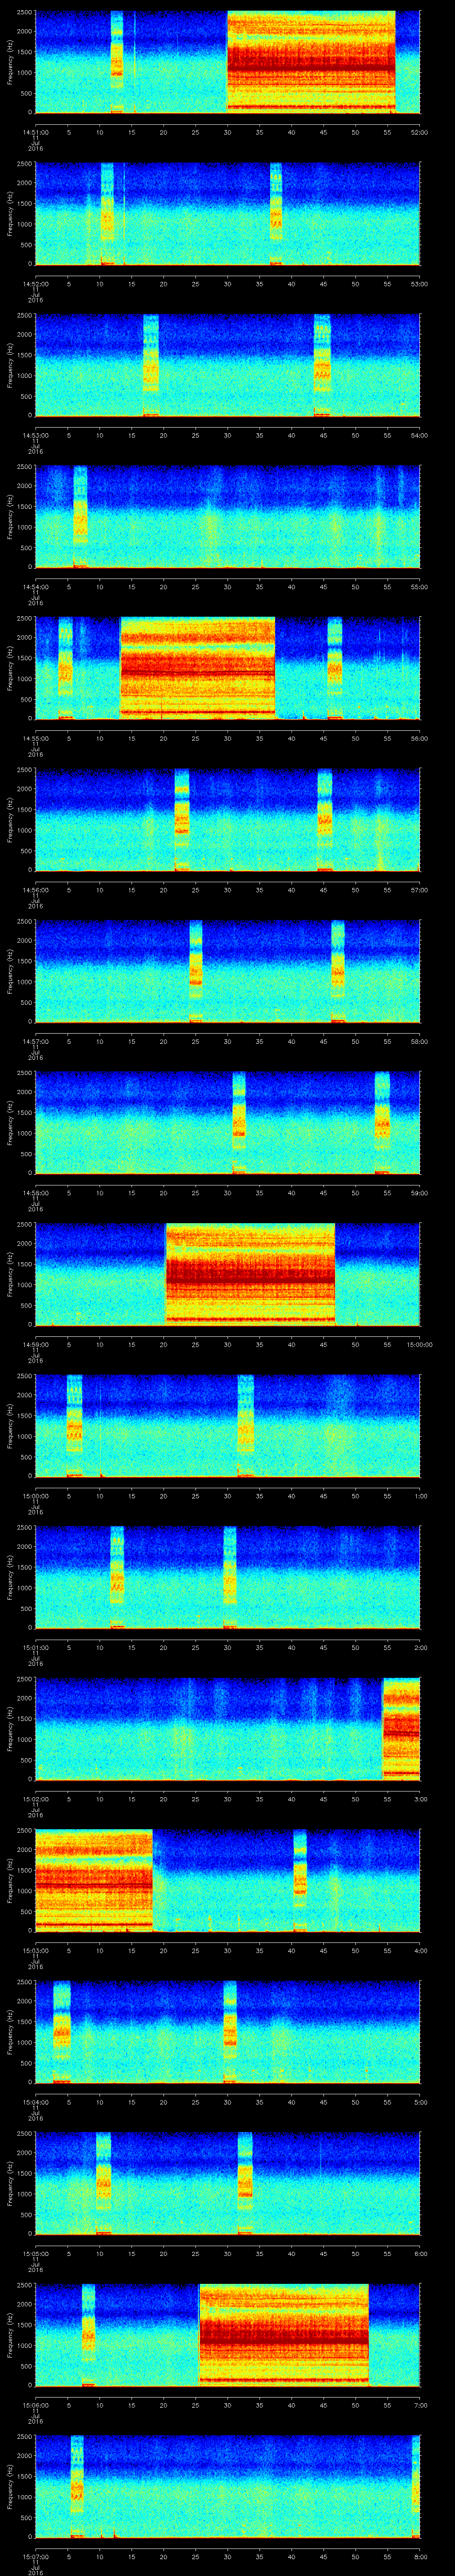
Task: Click the long red burst in the 14:51 spectrogram
Action: click(311, 62)
